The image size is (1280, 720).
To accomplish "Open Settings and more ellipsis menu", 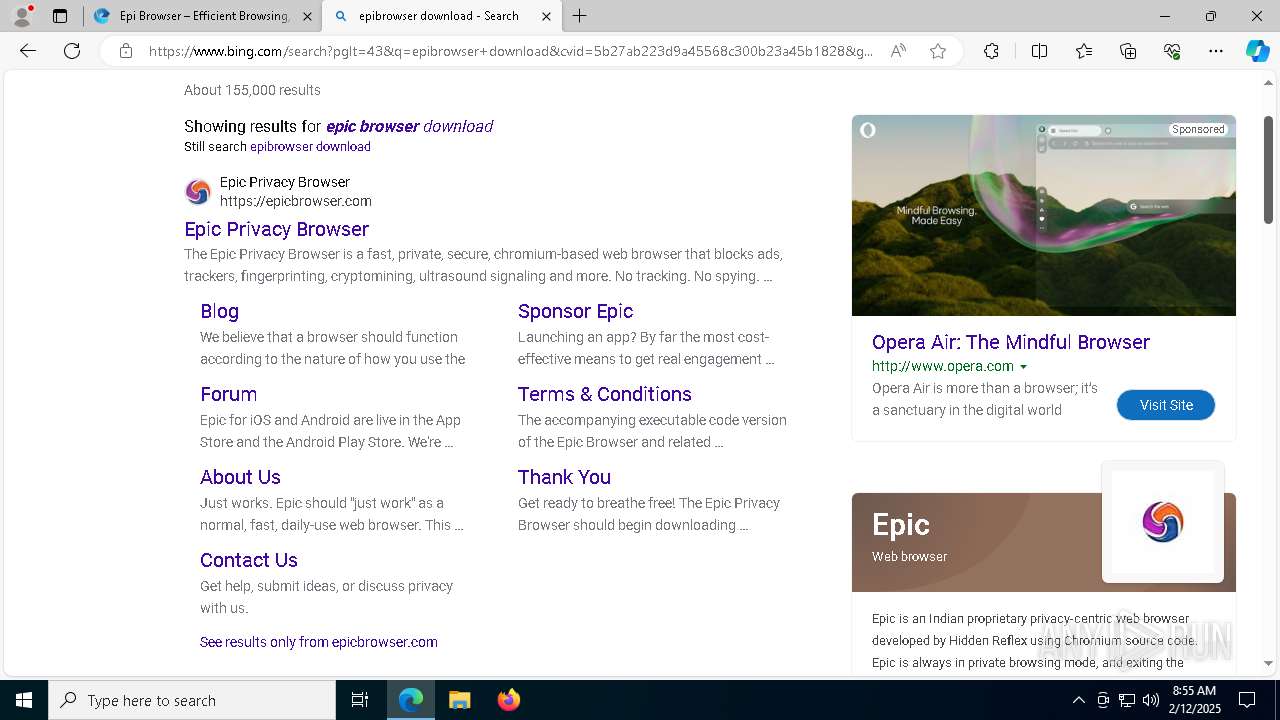I will point(1216,51).
